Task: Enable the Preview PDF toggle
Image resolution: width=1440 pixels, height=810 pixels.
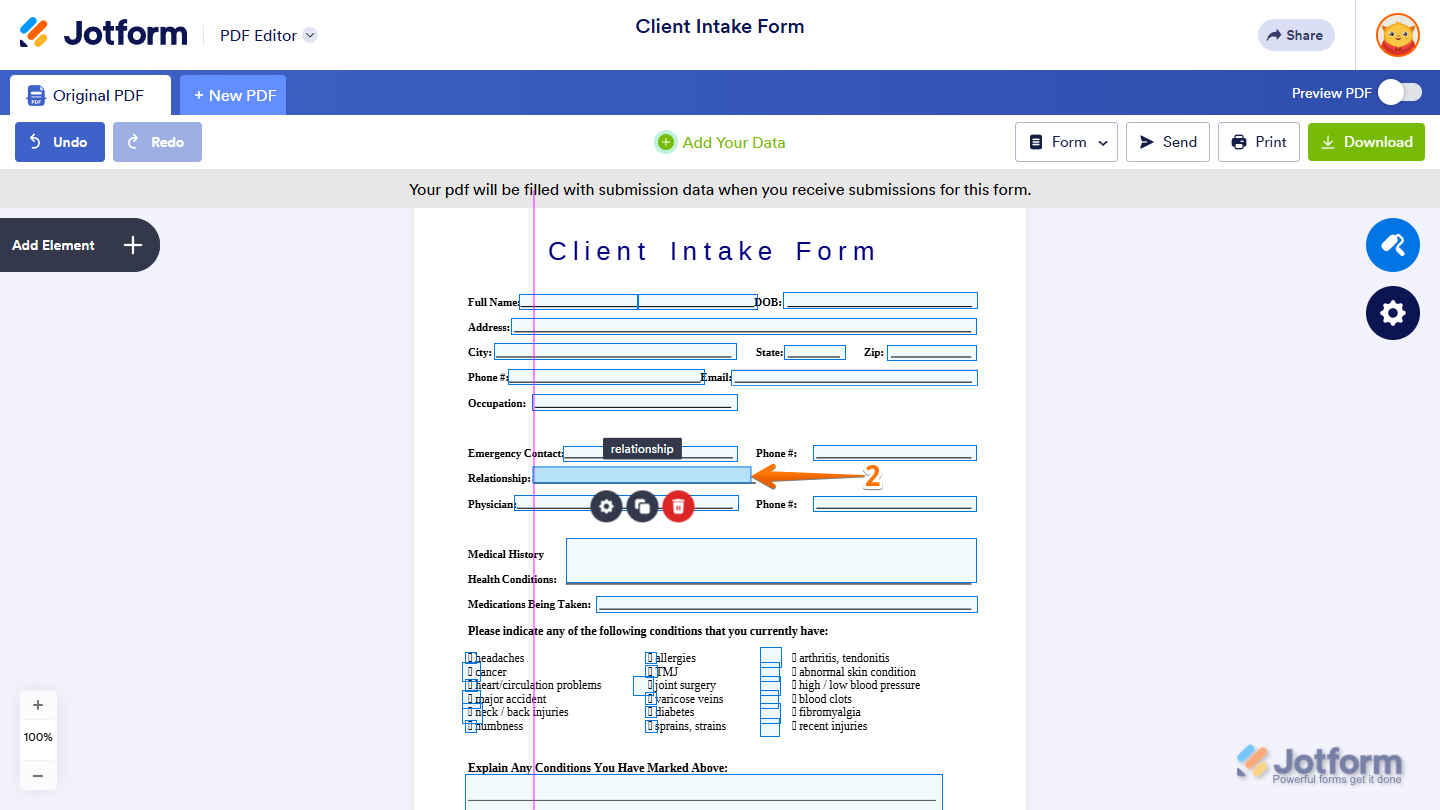Action: [x=1400, y=92]
